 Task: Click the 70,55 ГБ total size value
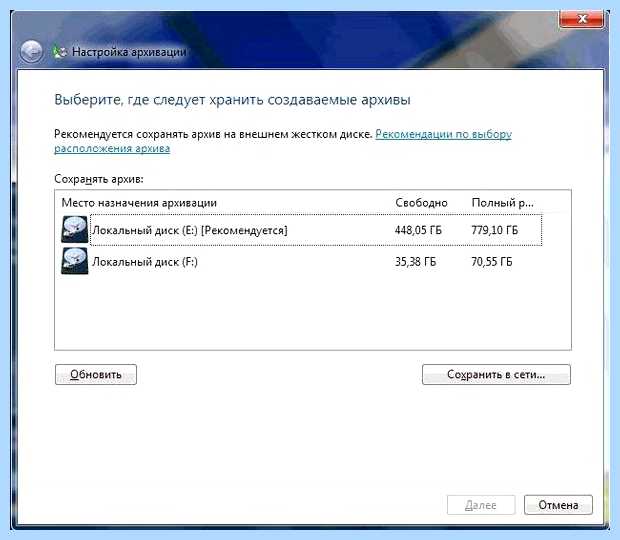[x=492, y=262]
